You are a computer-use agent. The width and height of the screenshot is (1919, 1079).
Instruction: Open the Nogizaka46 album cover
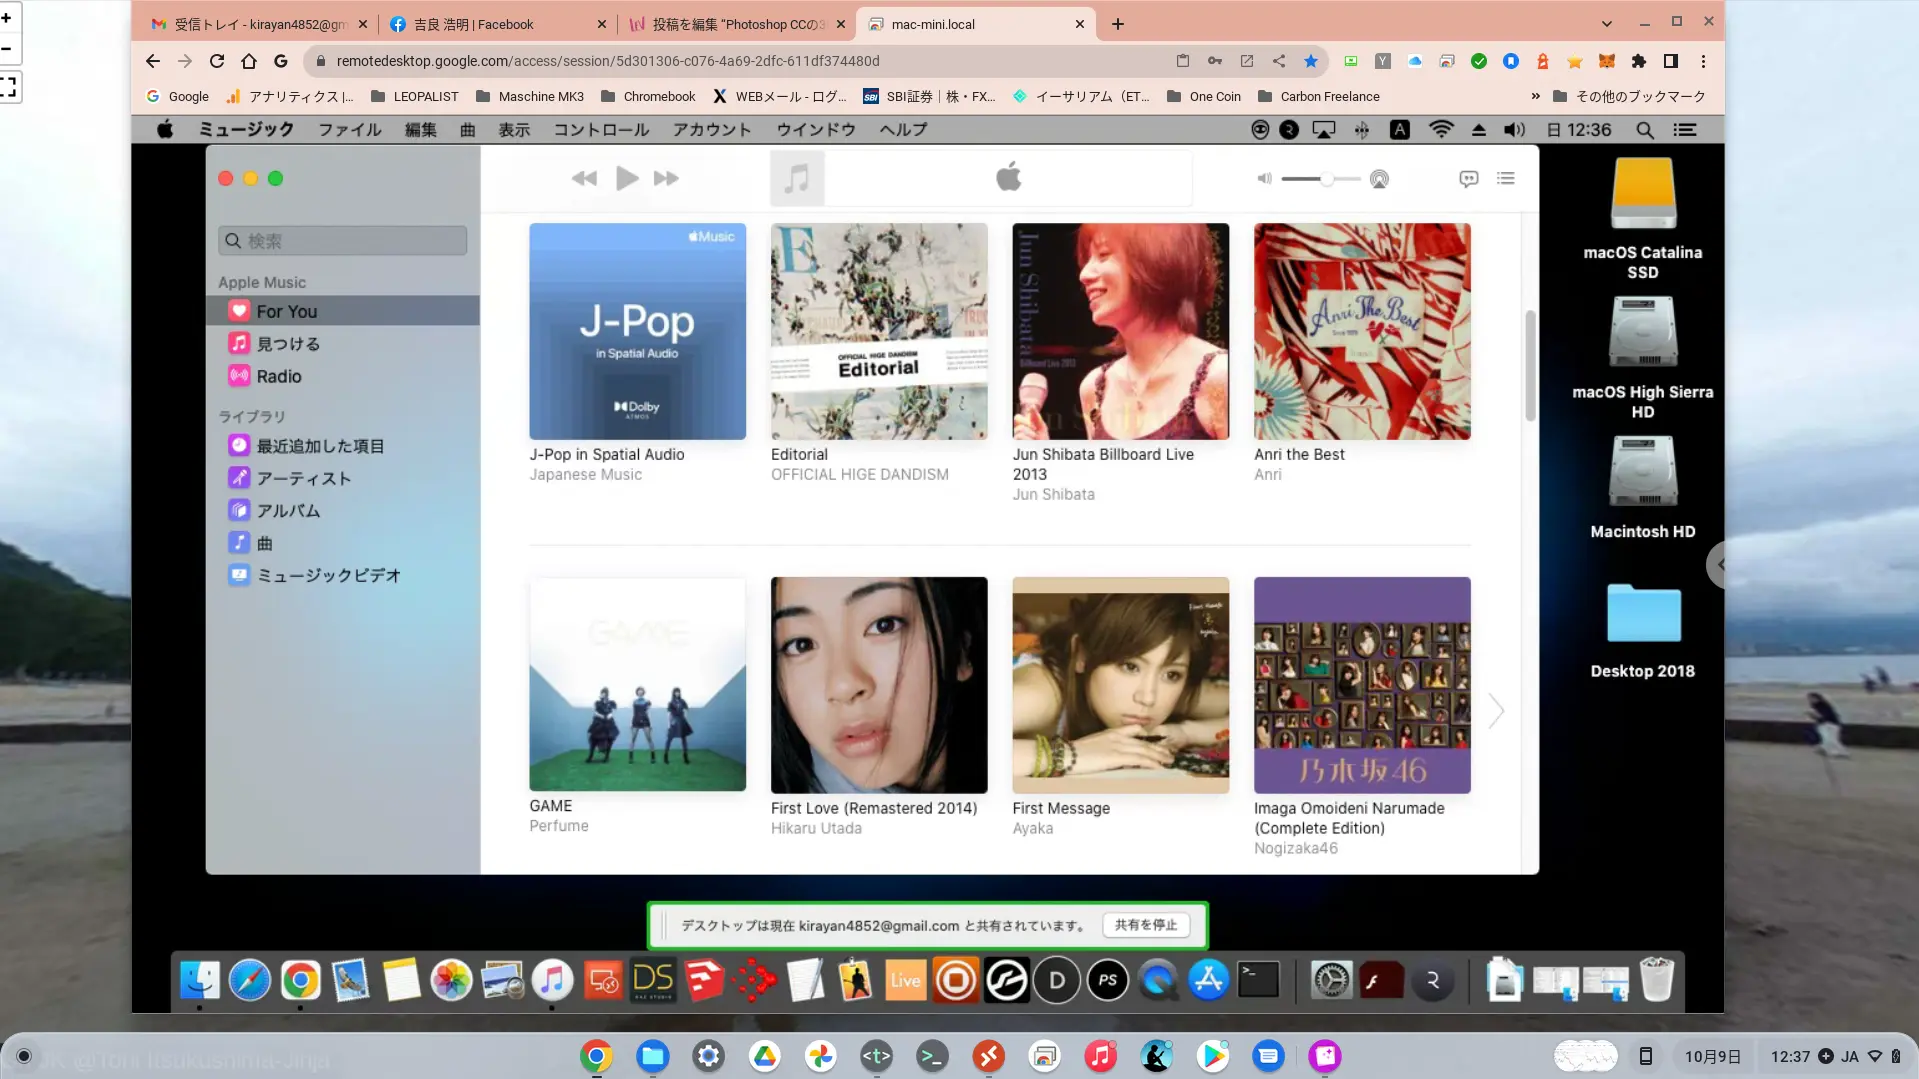tap(1362, 685)
